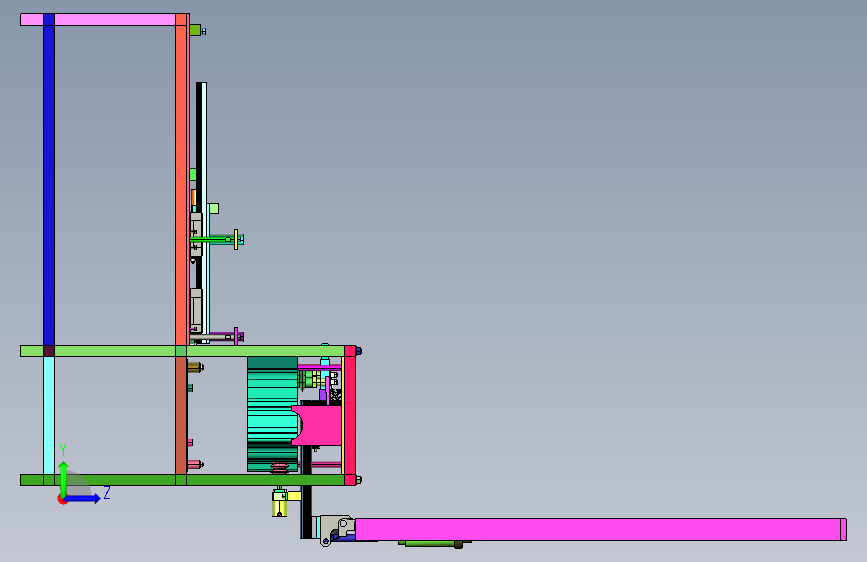Select the blue bolt at middle beam end

[358, 351]
